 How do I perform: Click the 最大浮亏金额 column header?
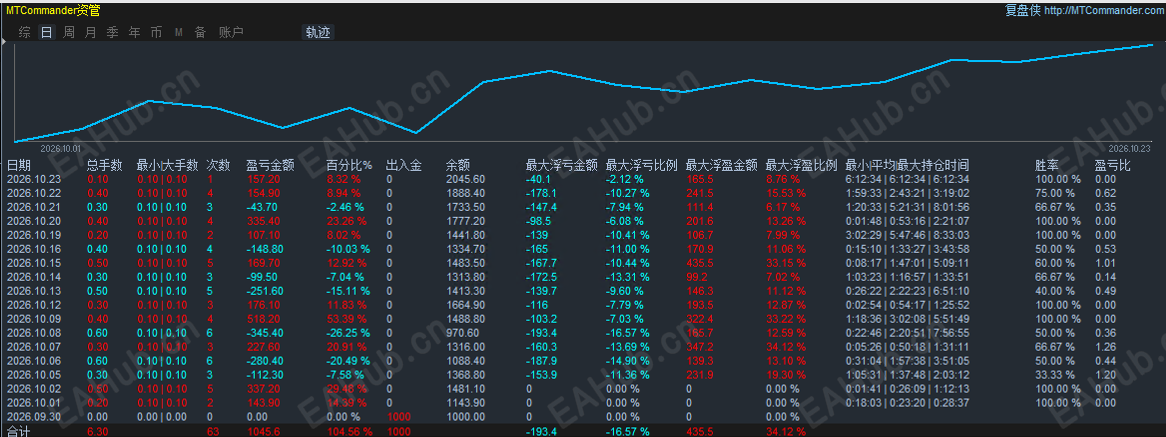coord(561,165)
